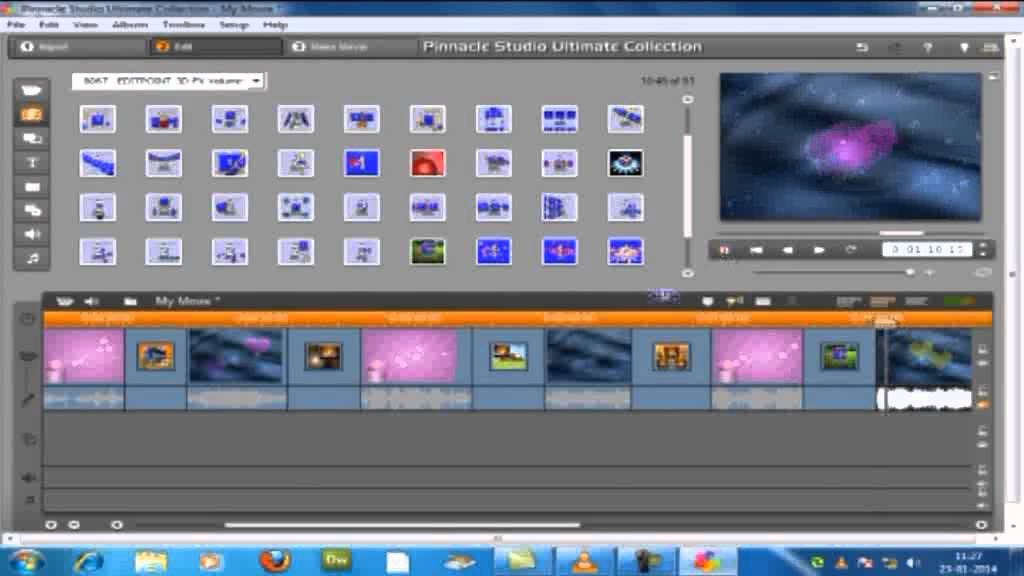This screenshot has width=1024, height=576.
Task: Open the Videos album tab
Action: 31,90
